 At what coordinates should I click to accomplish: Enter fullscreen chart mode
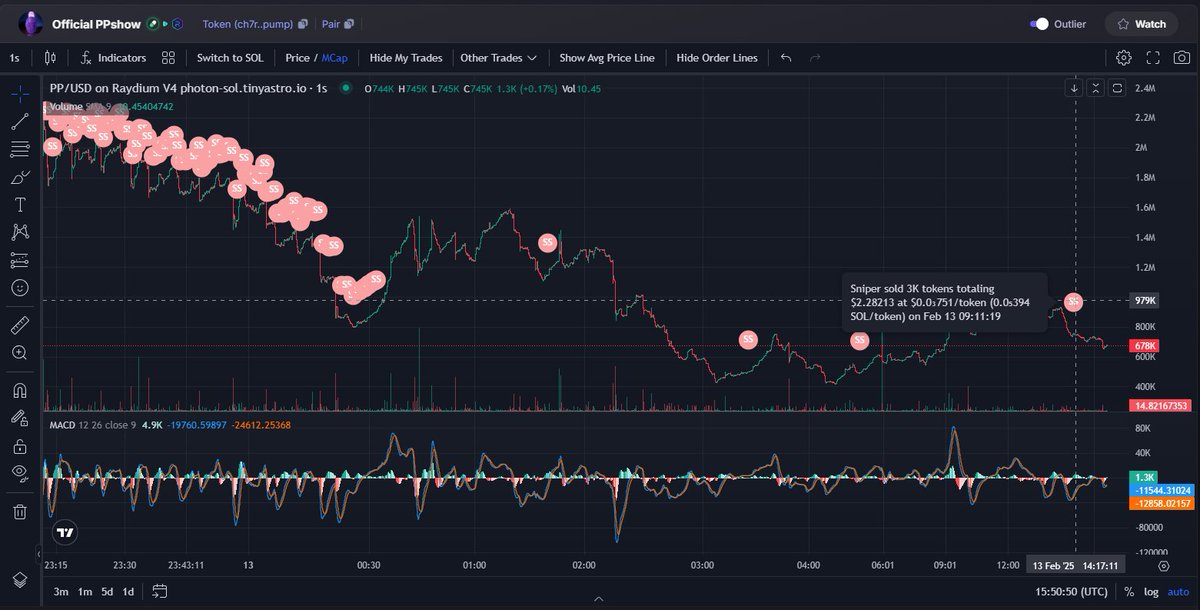tap(1154, 58)
